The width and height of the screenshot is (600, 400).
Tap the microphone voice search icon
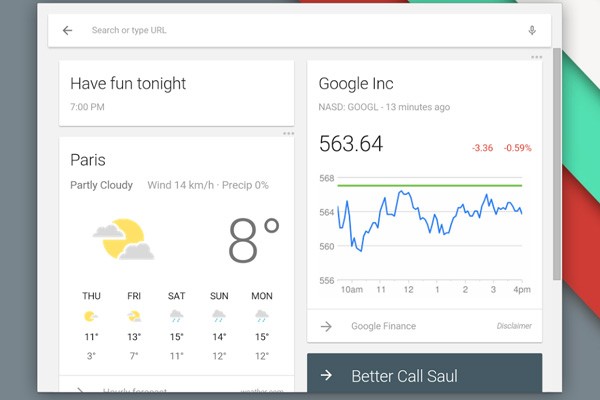coord(532,30)
